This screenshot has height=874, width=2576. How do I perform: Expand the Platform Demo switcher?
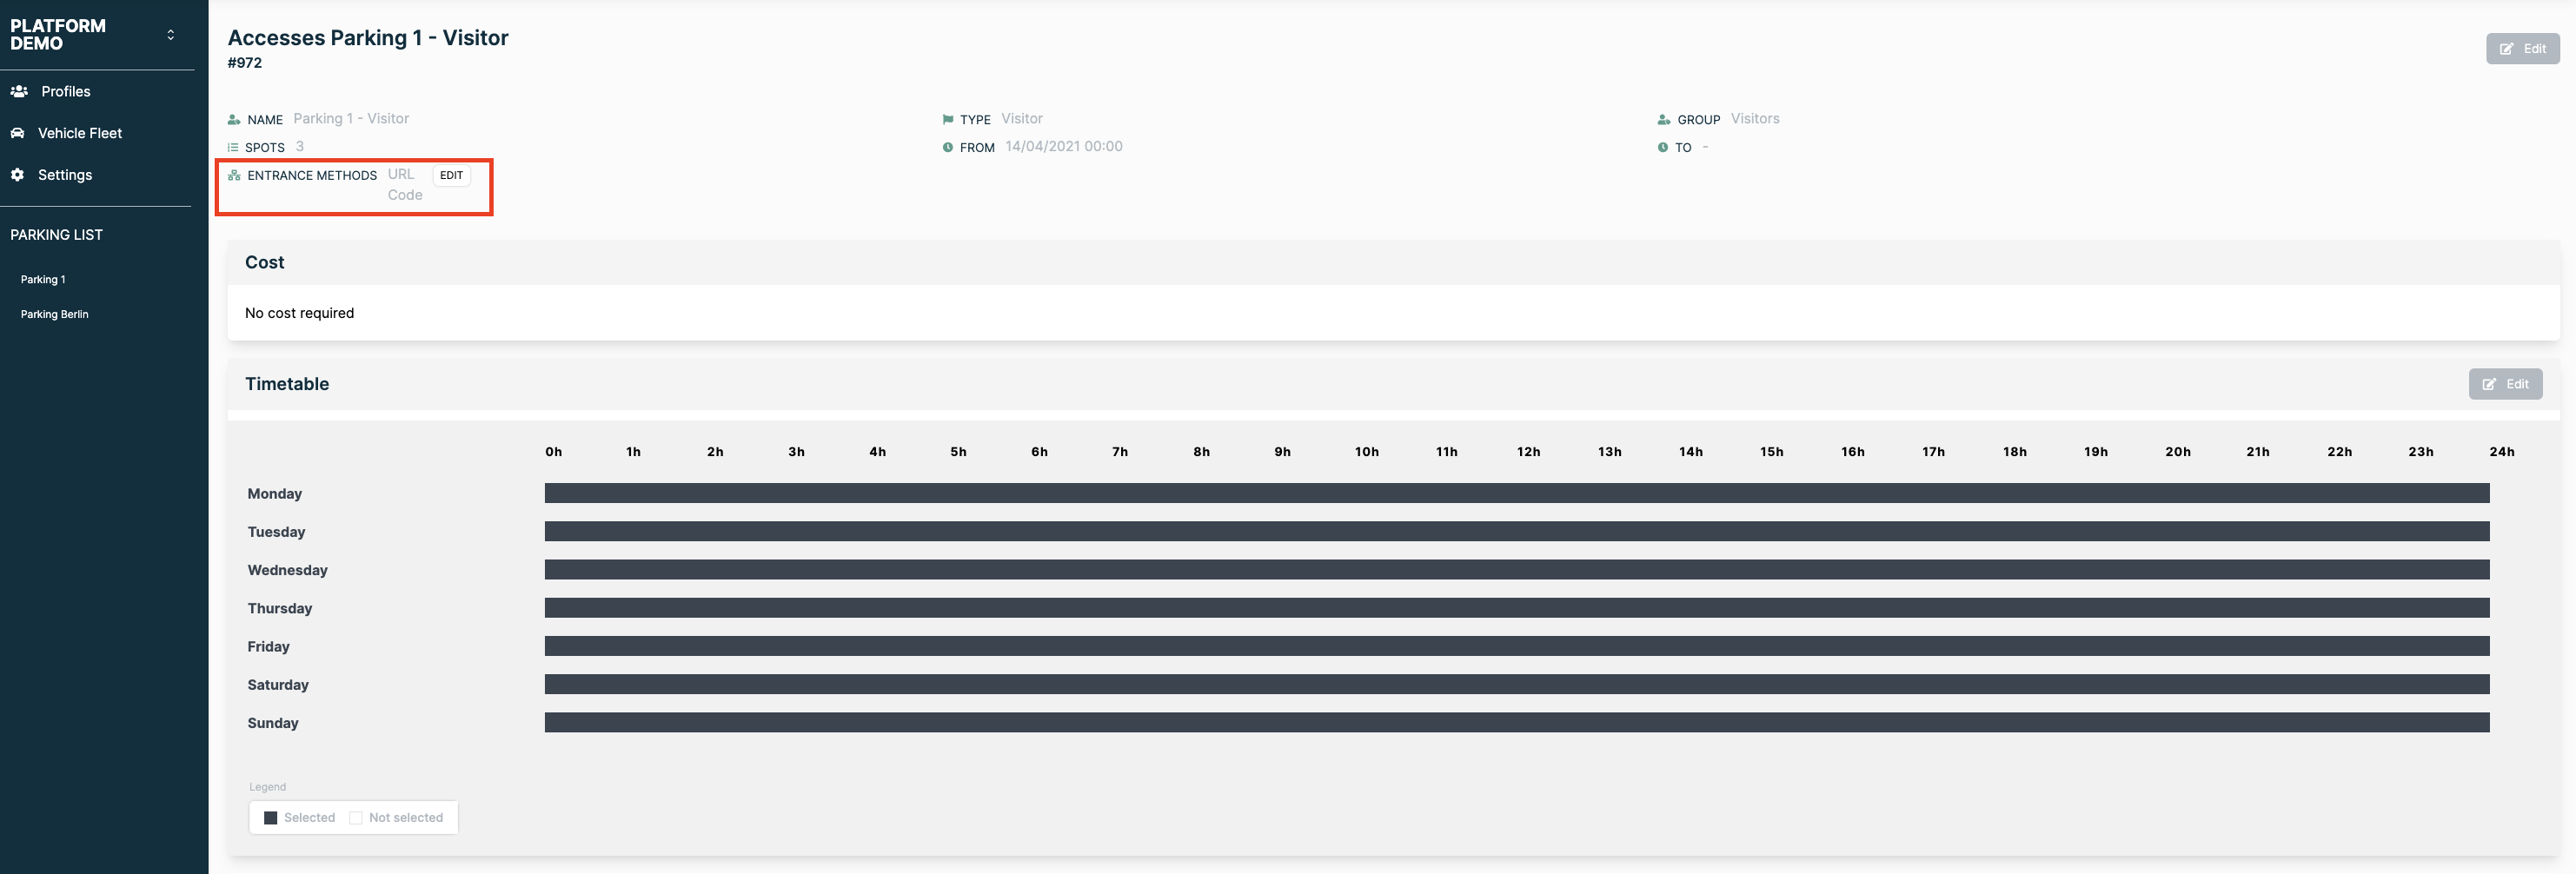(x=170, y=35)
